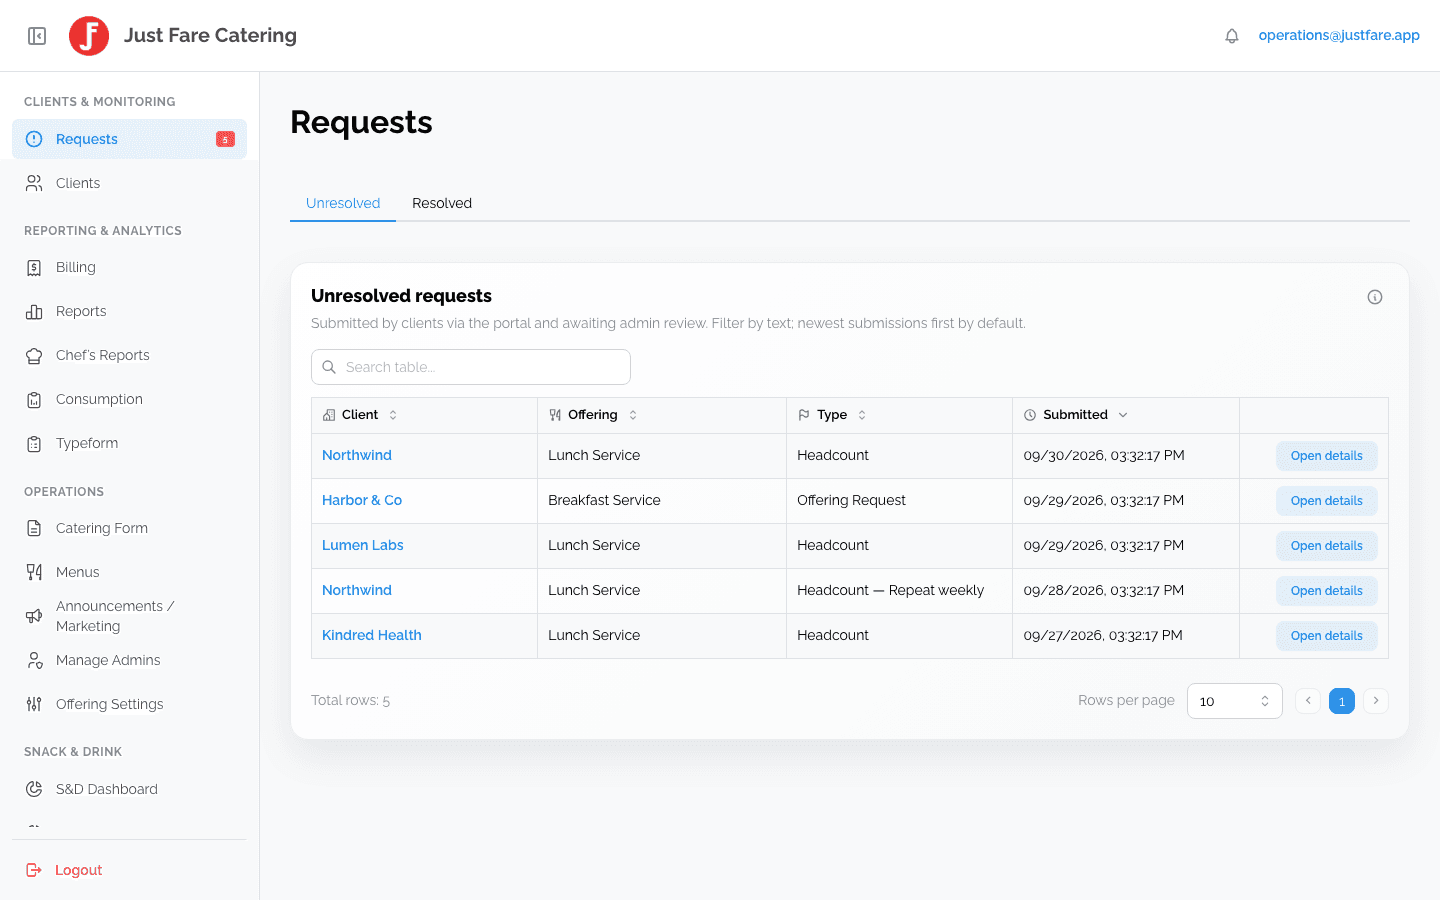
Task: Open Clients in the sidebar
Action: (129, 183)
